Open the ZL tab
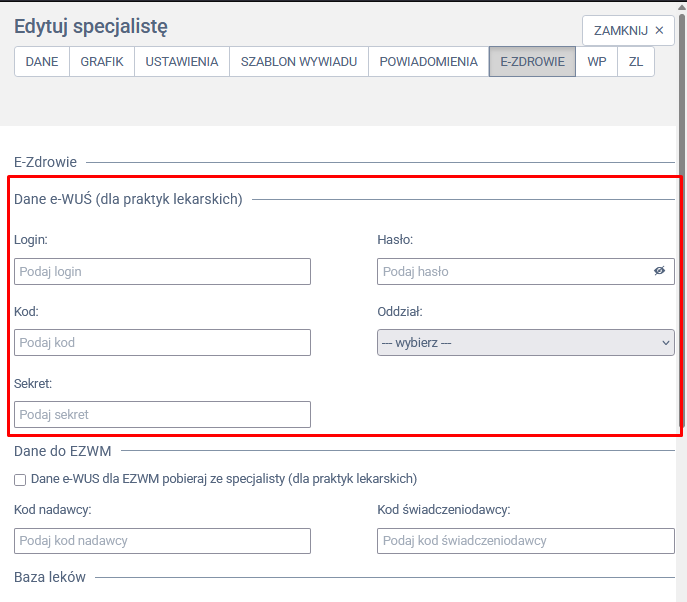The width and height of the screenshot is (687, 602). click(x=636, y=62)
